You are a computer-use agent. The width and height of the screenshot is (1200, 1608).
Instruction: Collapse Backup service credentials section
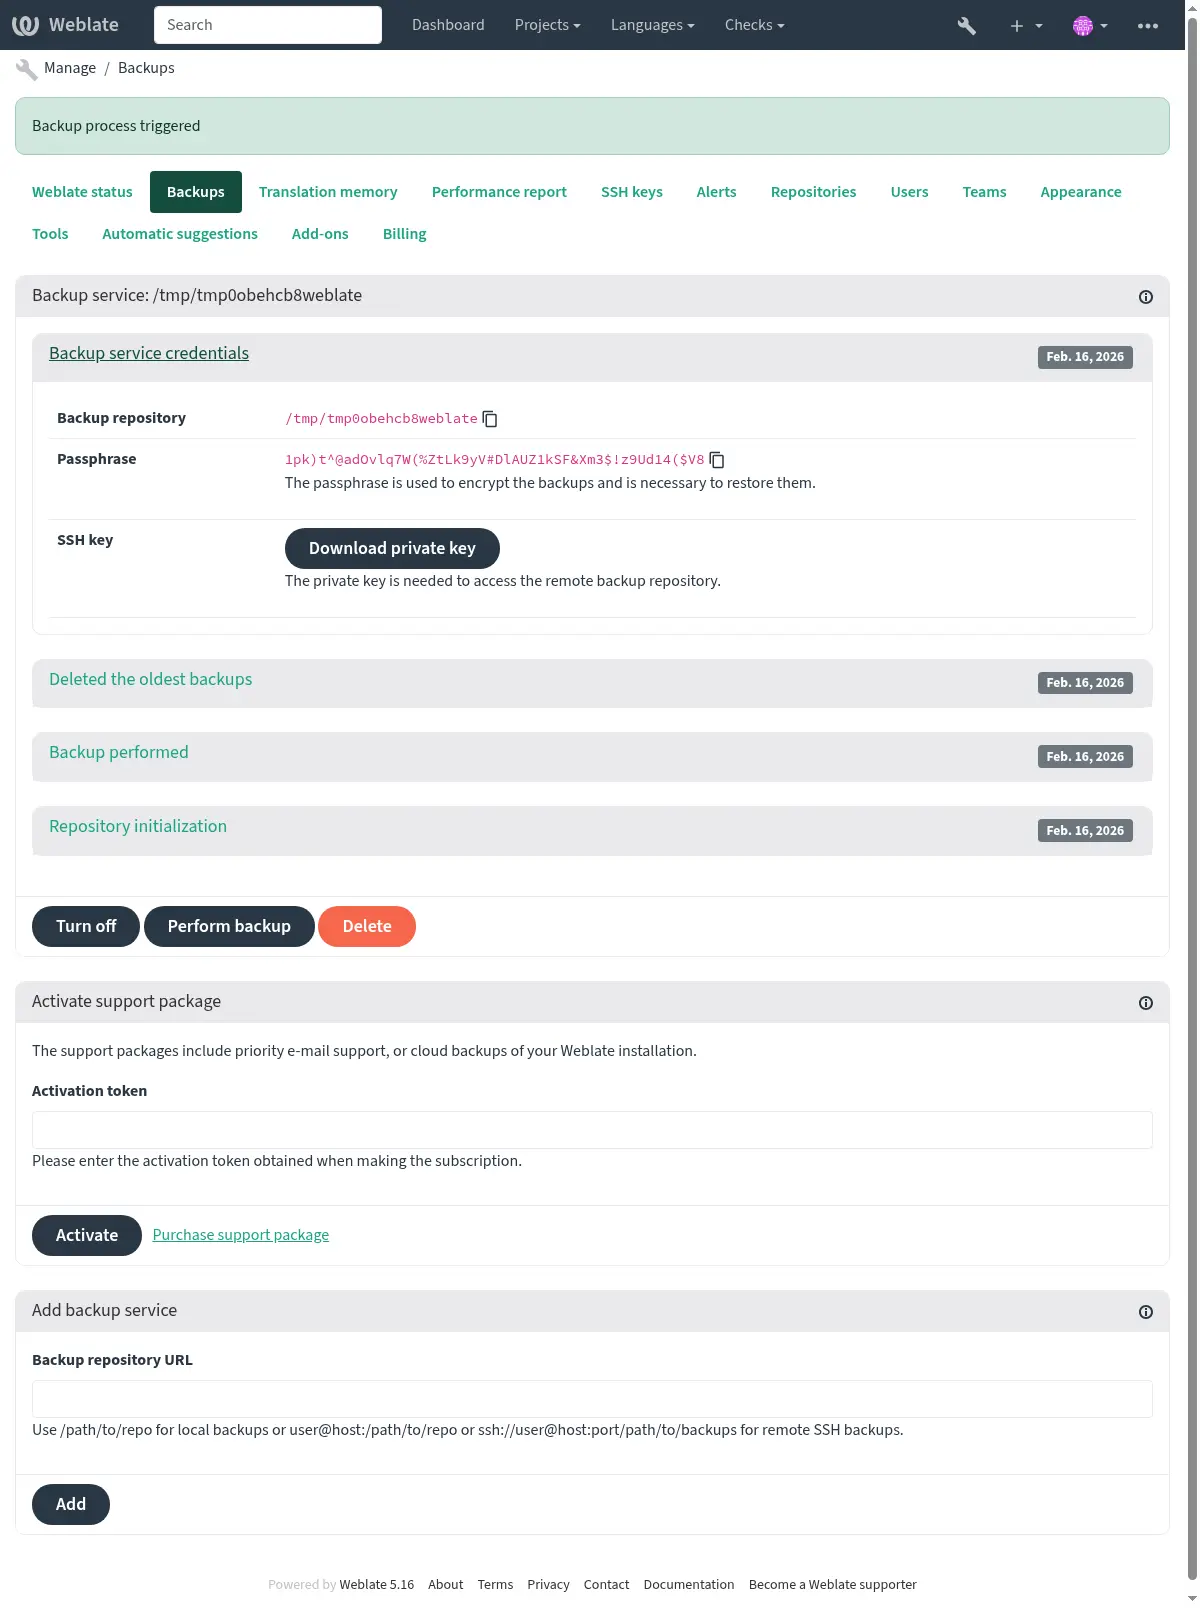tap(149, 354)
